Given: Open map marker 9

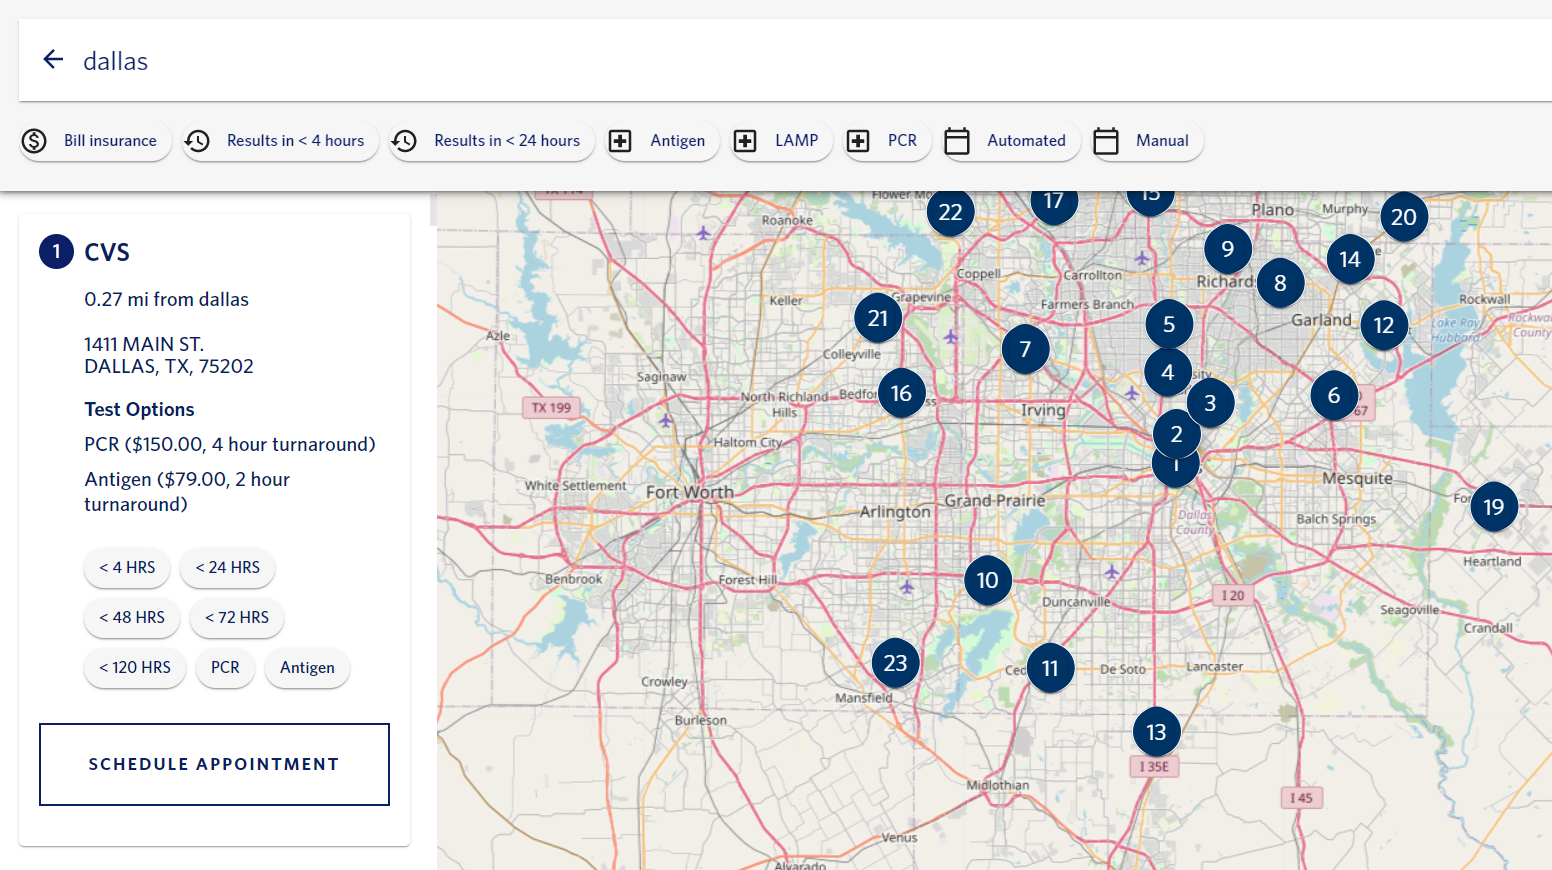Looking at the screenshot, I should point(1228,249).
